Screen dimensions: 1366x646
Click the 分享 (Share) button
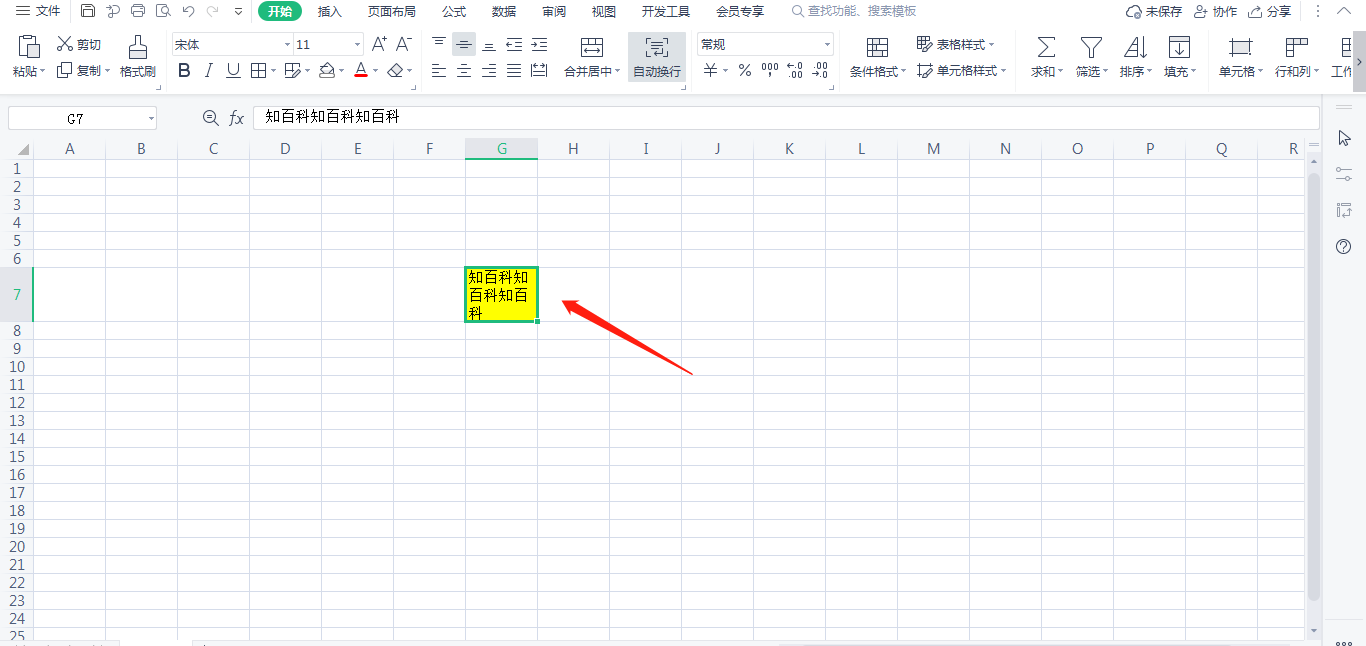pos(1269,11)
